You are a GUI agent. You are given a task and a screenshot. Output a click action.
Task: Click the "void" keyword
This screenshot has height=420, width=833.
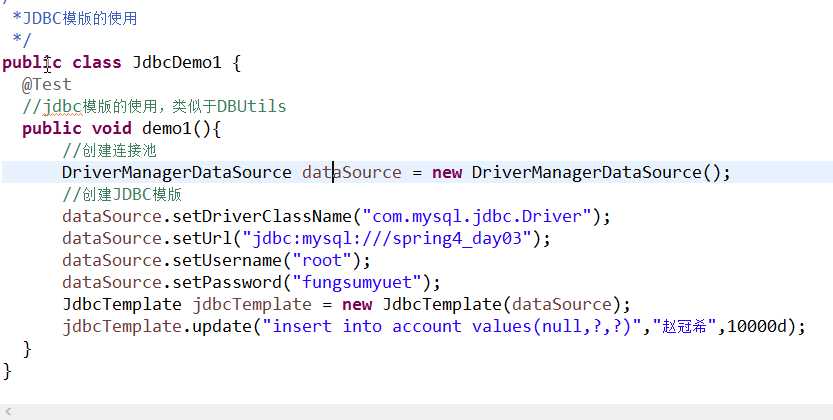click(x=112, y=128)
